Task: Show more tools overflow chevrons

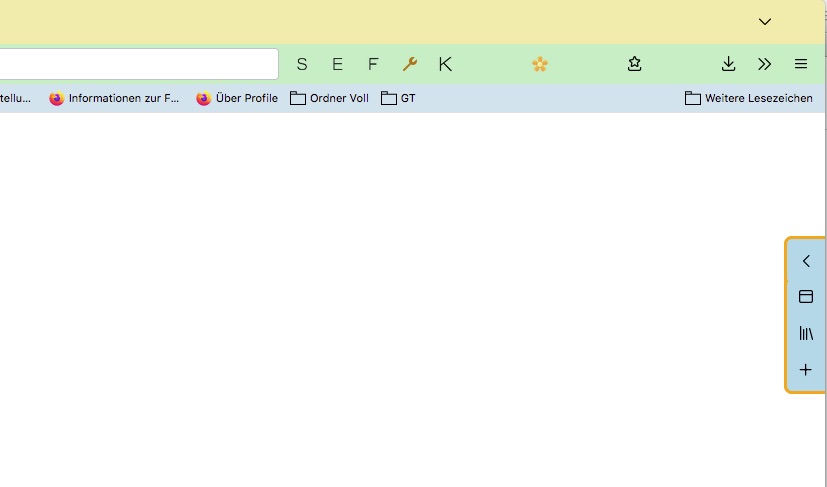Action: 764,64
